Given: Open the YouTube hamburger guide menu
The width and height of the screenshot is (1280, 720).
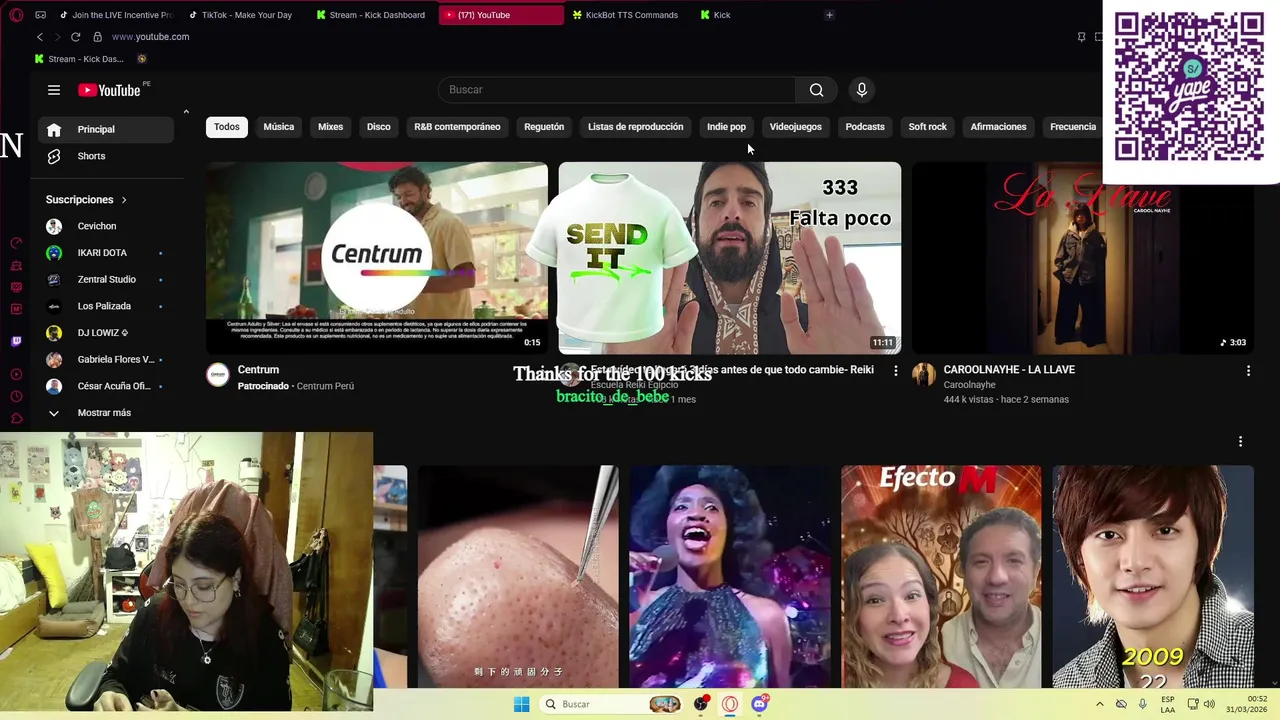Looking at the screenshot, I should (x=54, y=90).
